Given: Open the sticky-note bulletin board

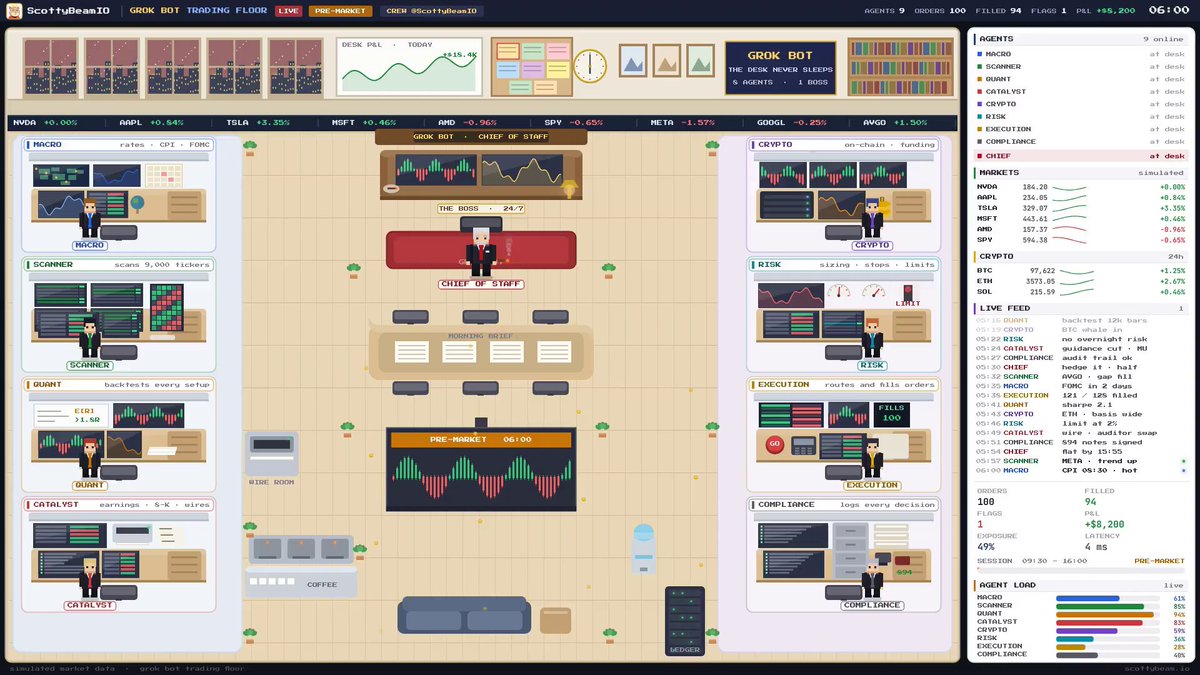Looking at the screenshot, I should point(531,67).
